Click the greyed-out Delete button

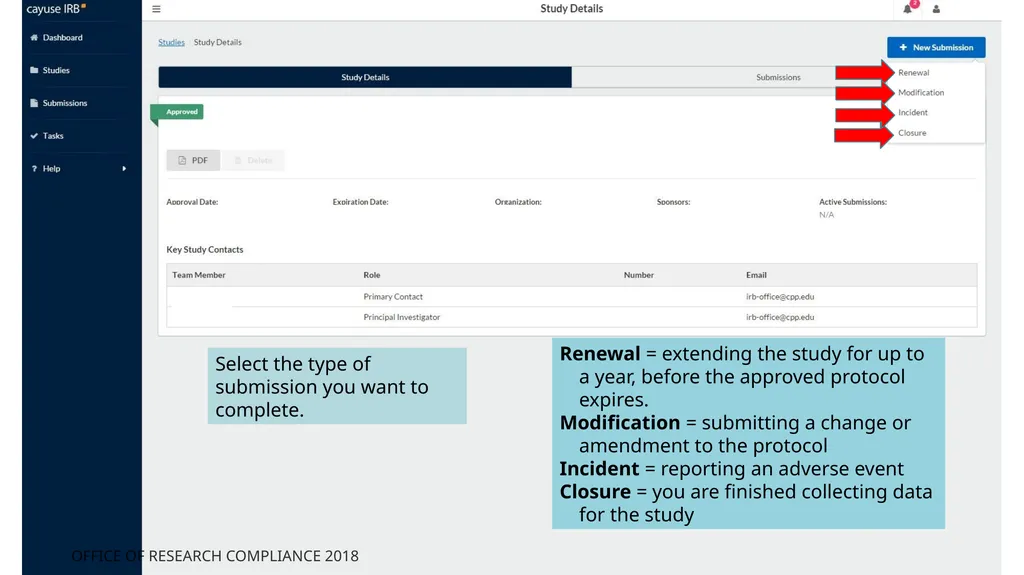[253, 160]
